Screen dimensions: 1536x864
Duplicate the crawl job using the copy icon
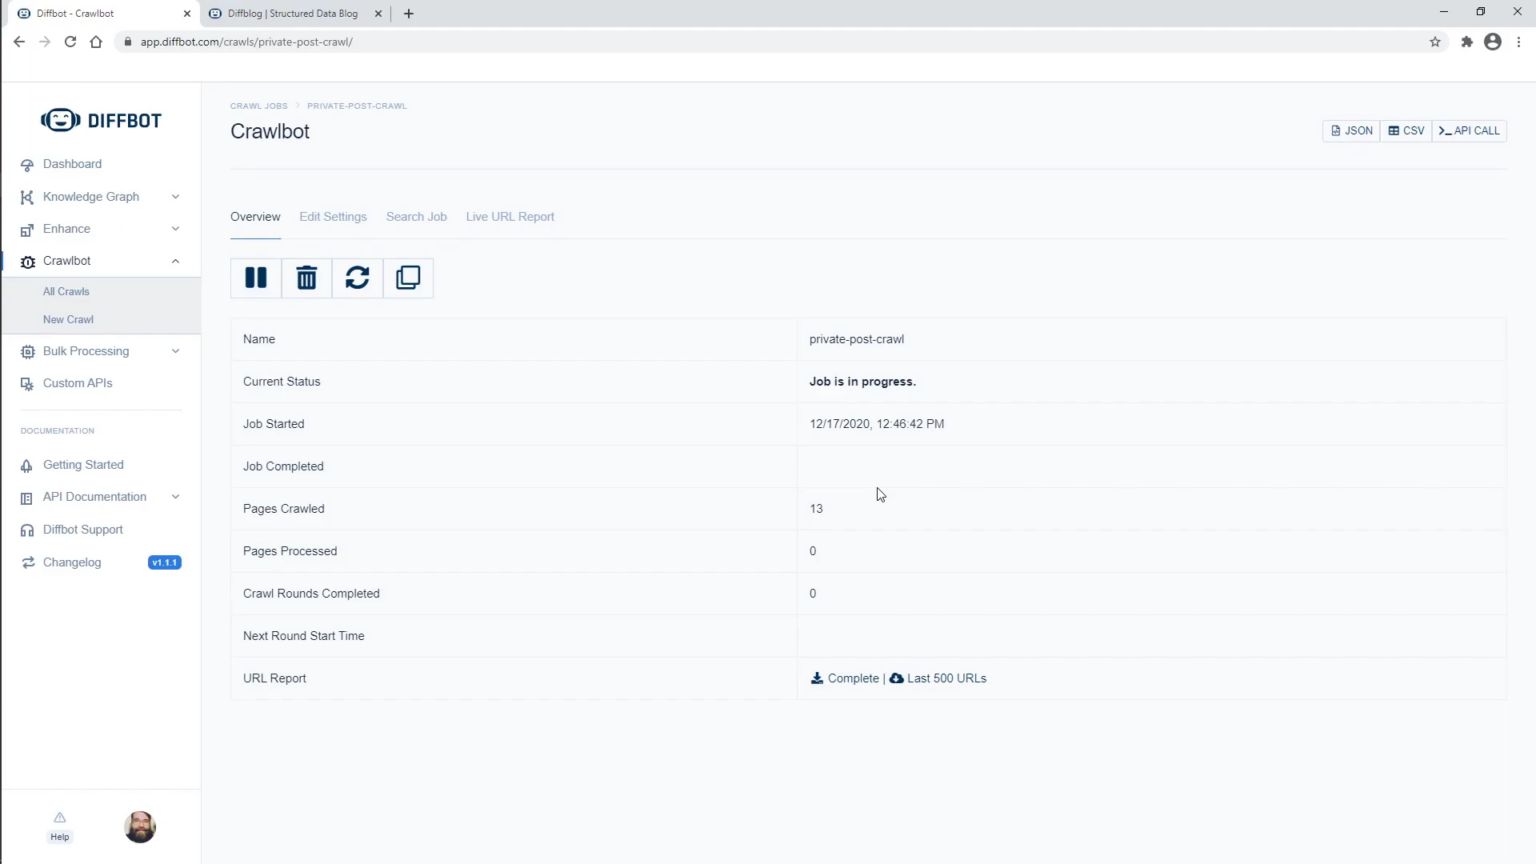point(408,278)
